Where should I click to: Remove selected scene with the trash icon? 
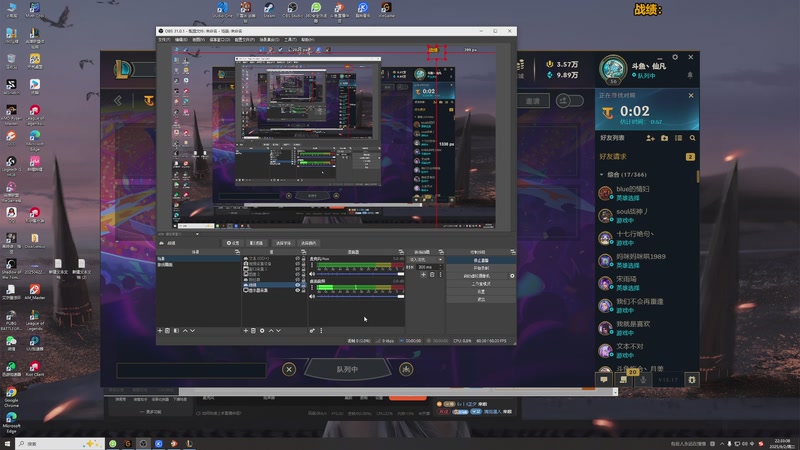tap(167, 331)
